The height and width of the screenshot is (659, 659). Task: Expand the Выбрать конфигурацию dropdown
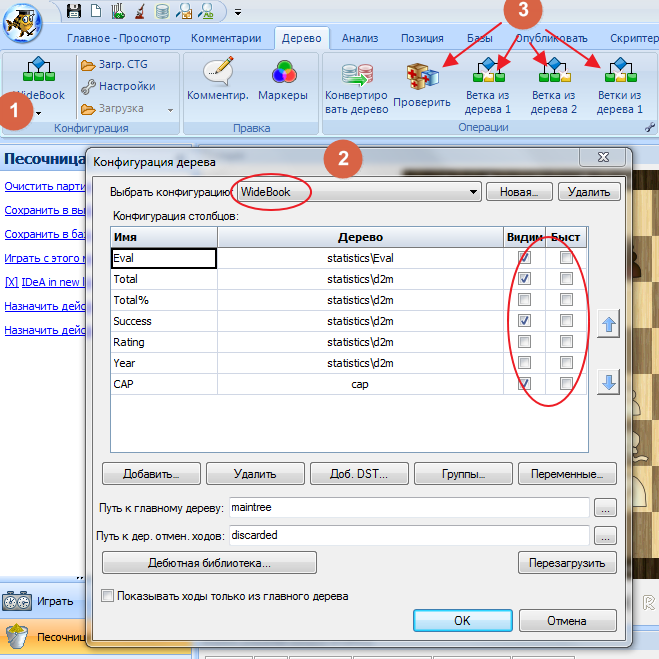(473, 191)
